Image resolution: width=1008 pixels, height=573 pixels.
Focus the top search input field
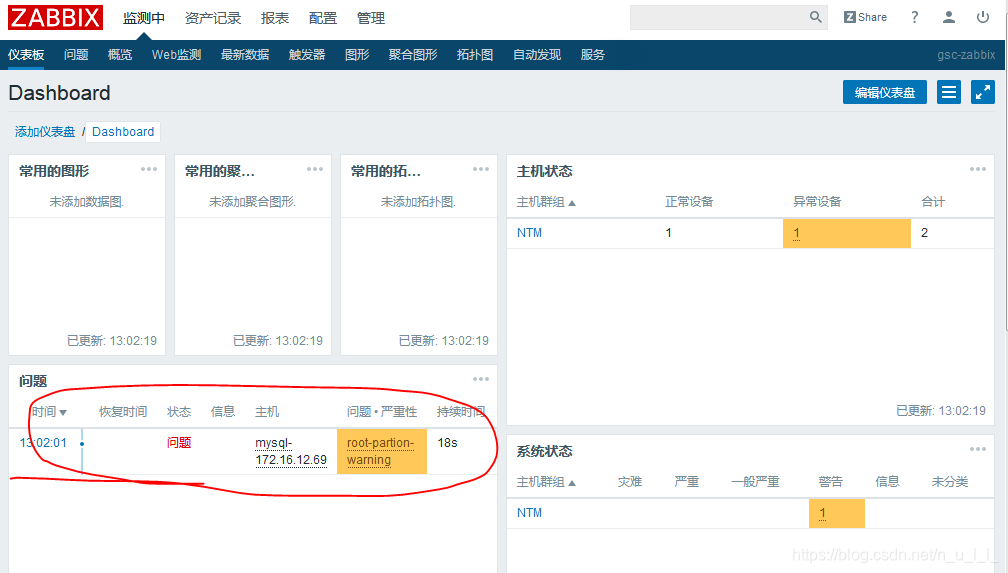pos(719,17)
